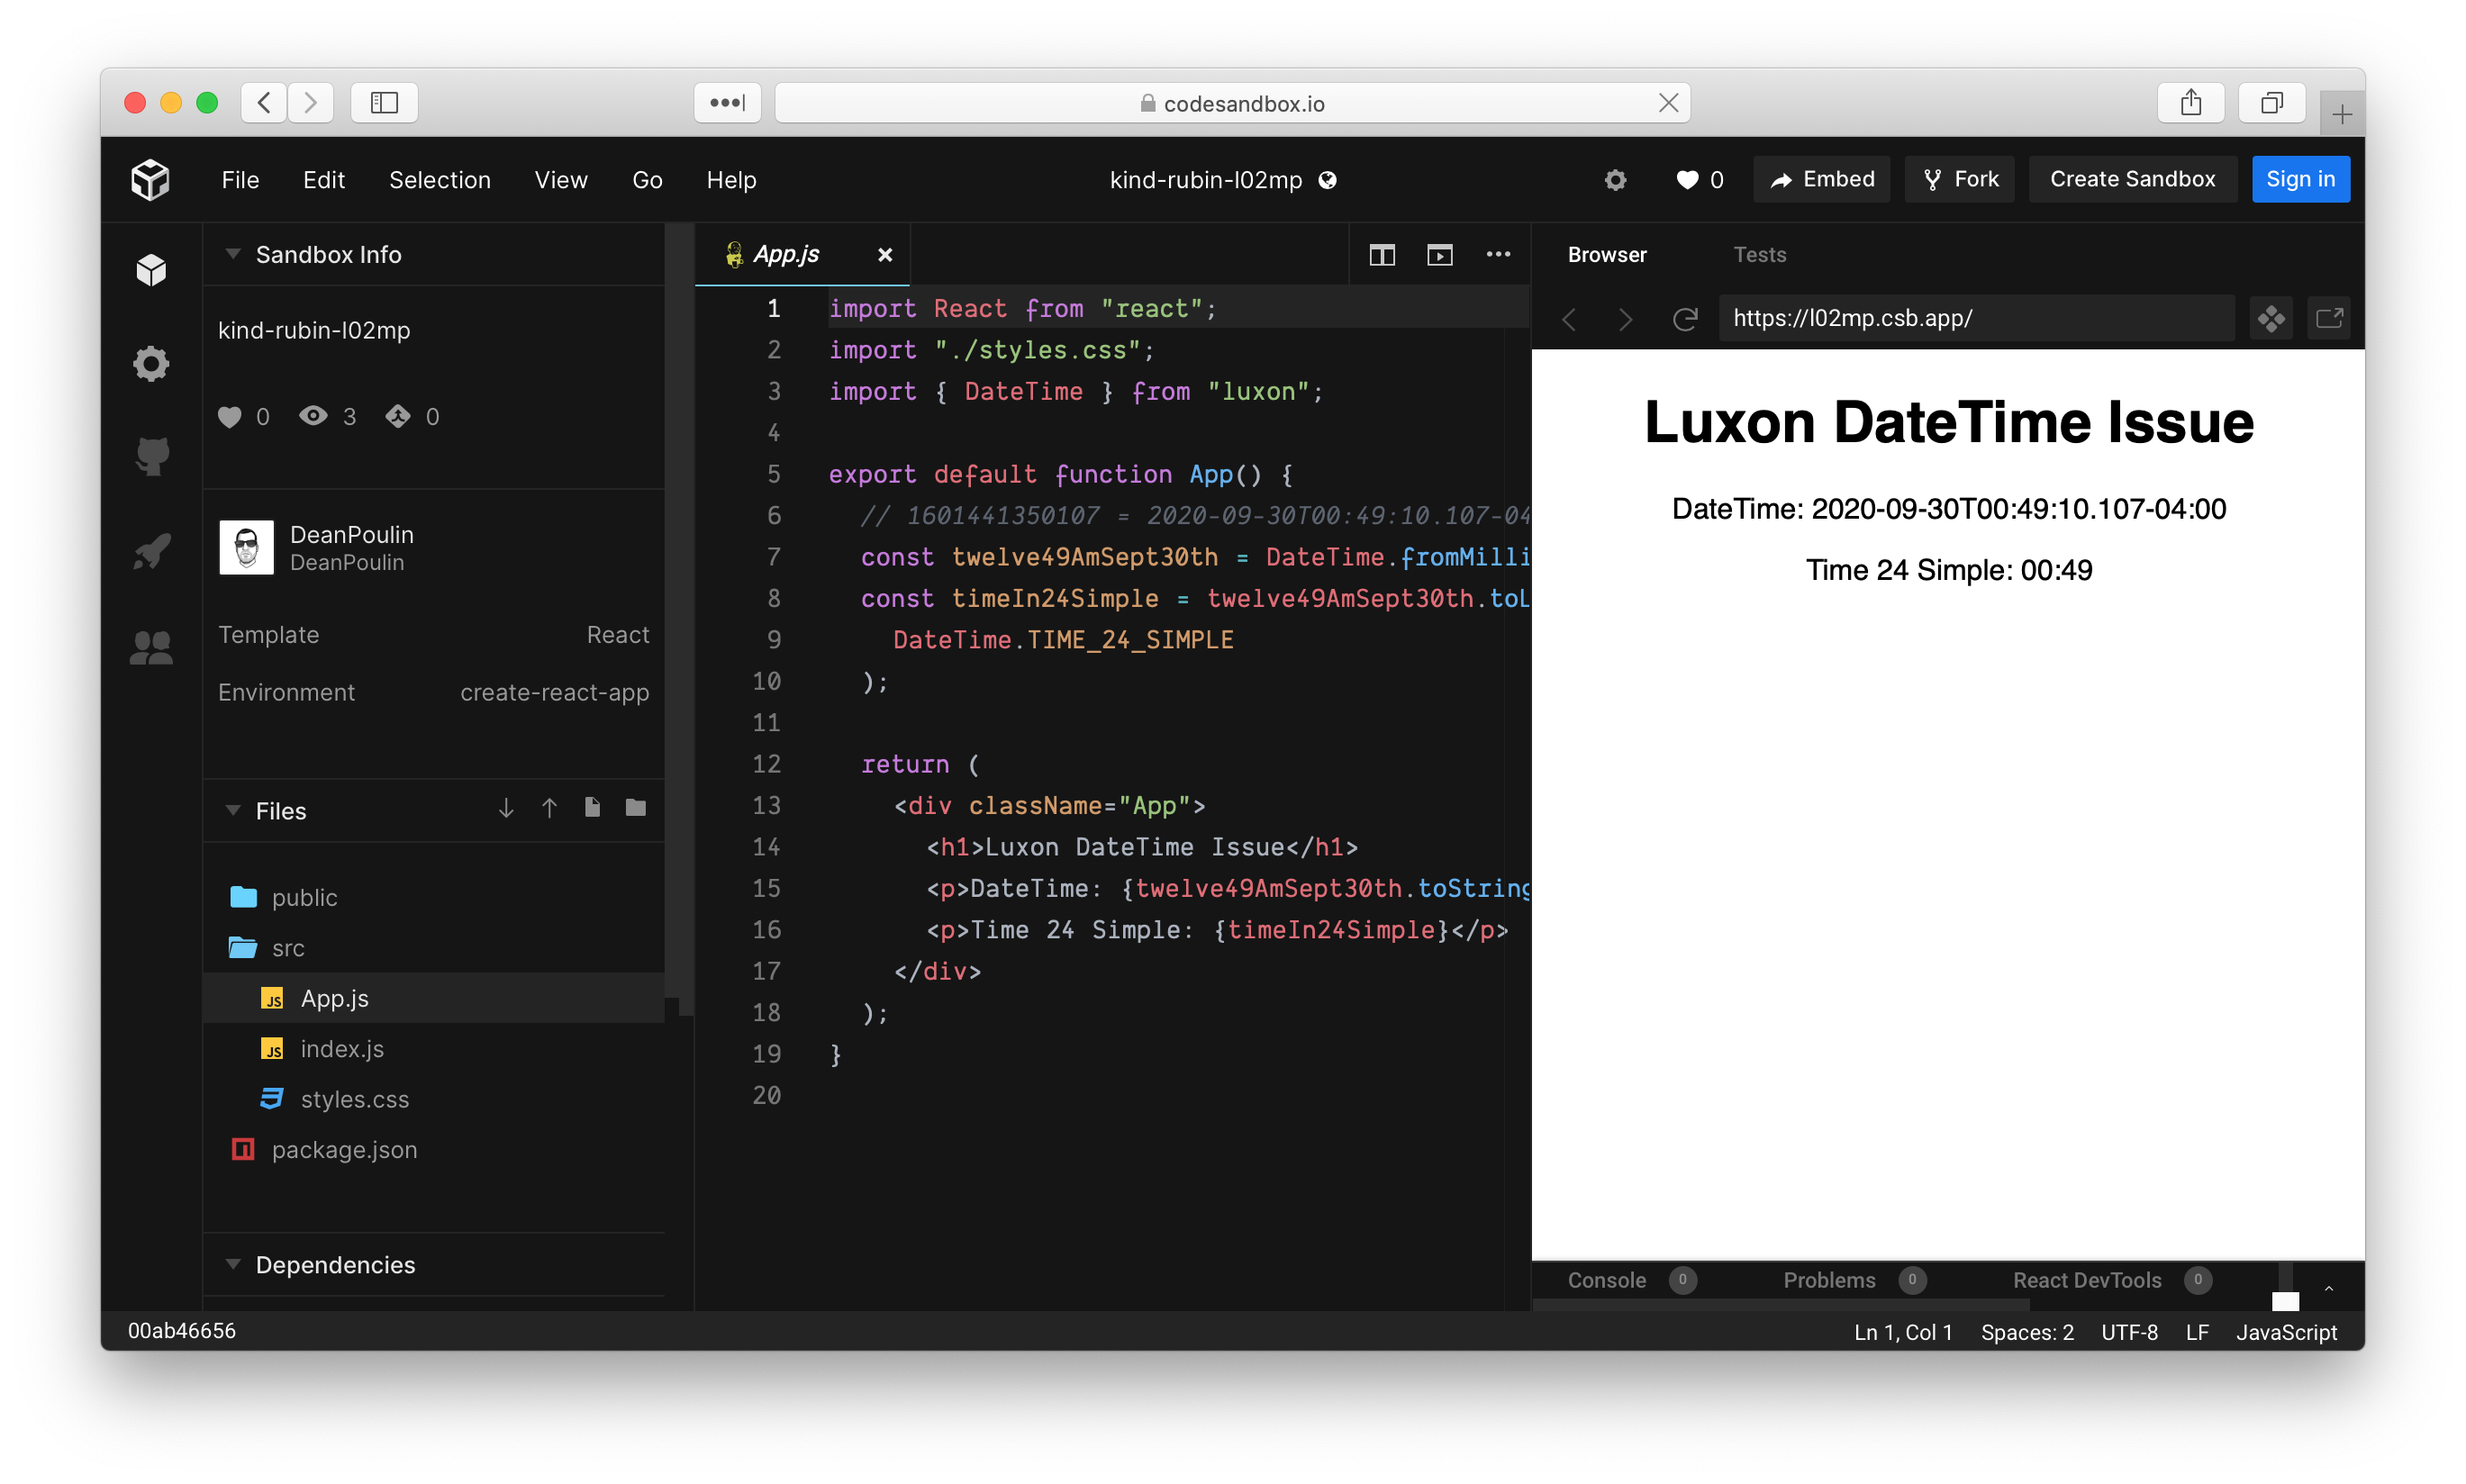Click the Fork button

[1960, 180]
